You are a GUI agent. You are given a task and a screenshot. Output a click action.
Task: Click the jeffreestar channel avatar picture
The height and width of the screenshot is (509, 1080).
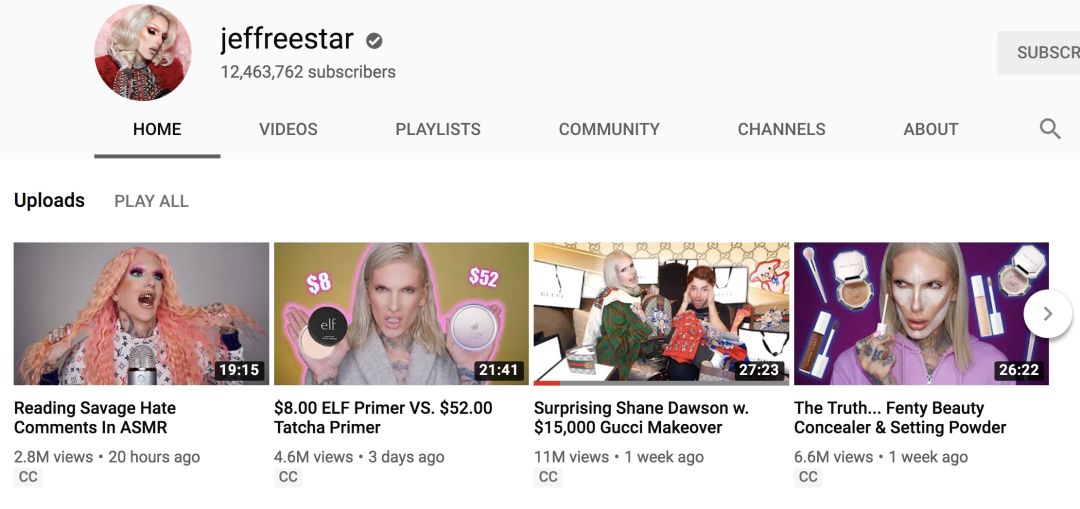coord(143,52)
